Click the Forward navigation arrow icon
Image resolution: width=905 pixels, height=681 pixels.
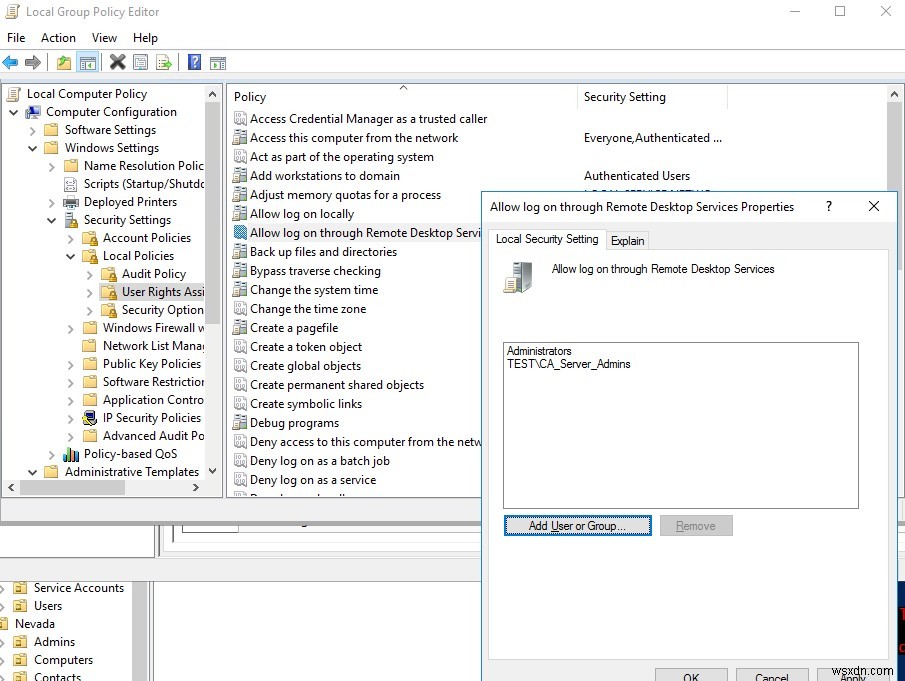[x=33, y=61]
